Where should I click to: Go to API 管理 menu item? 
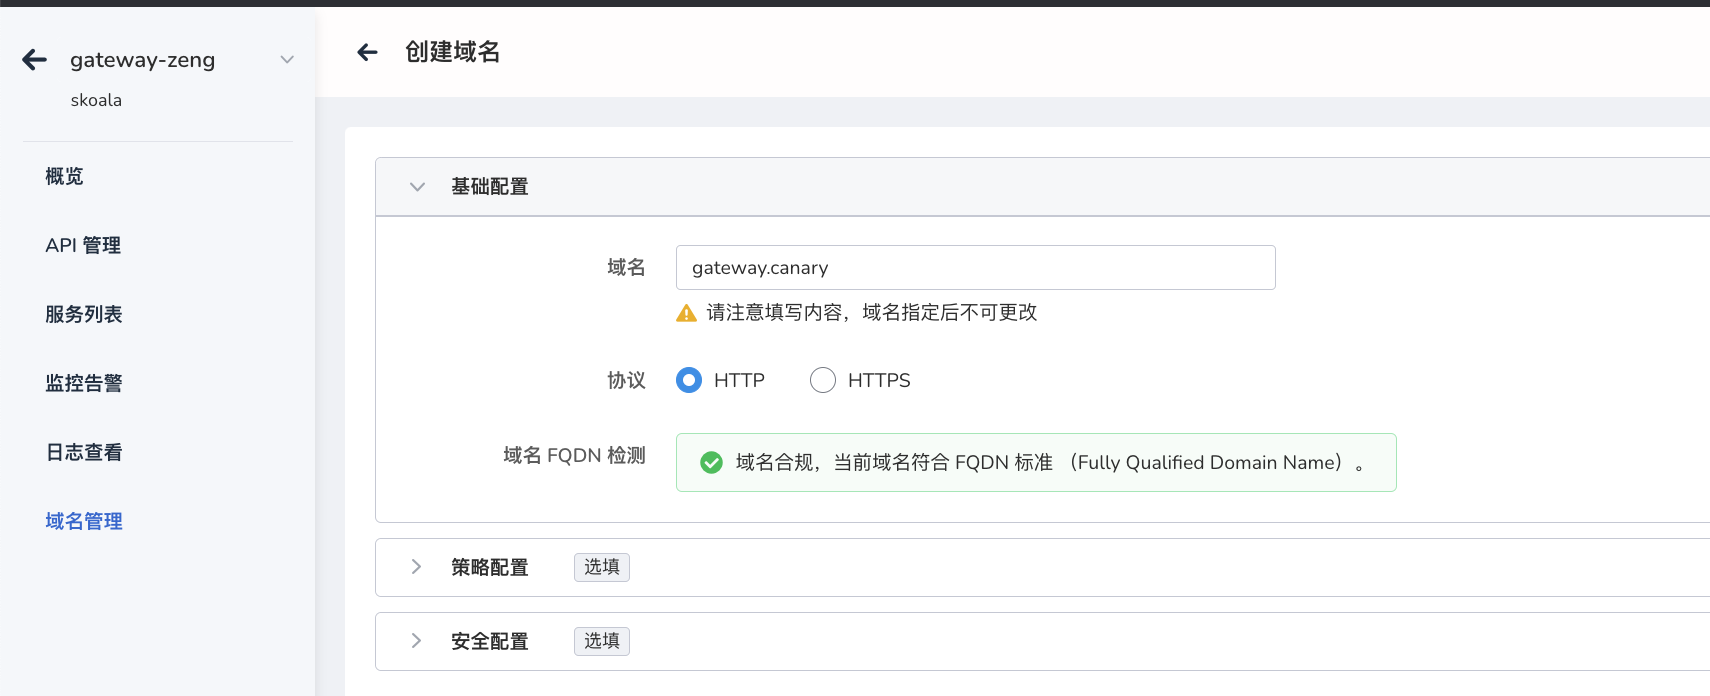tap(83, 245)
